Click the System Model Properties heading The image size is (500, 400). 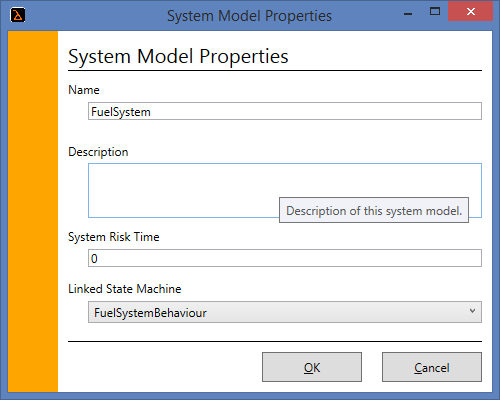point(178,56)
